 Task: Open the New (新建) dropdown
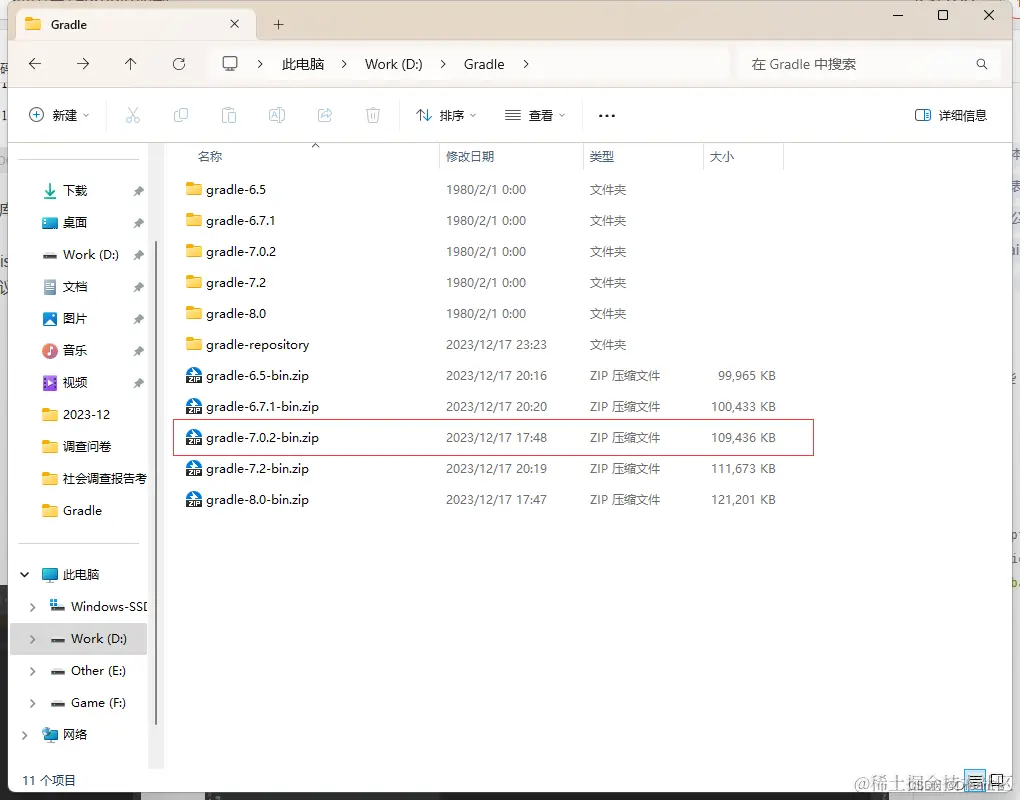click(x=59, y=115)
